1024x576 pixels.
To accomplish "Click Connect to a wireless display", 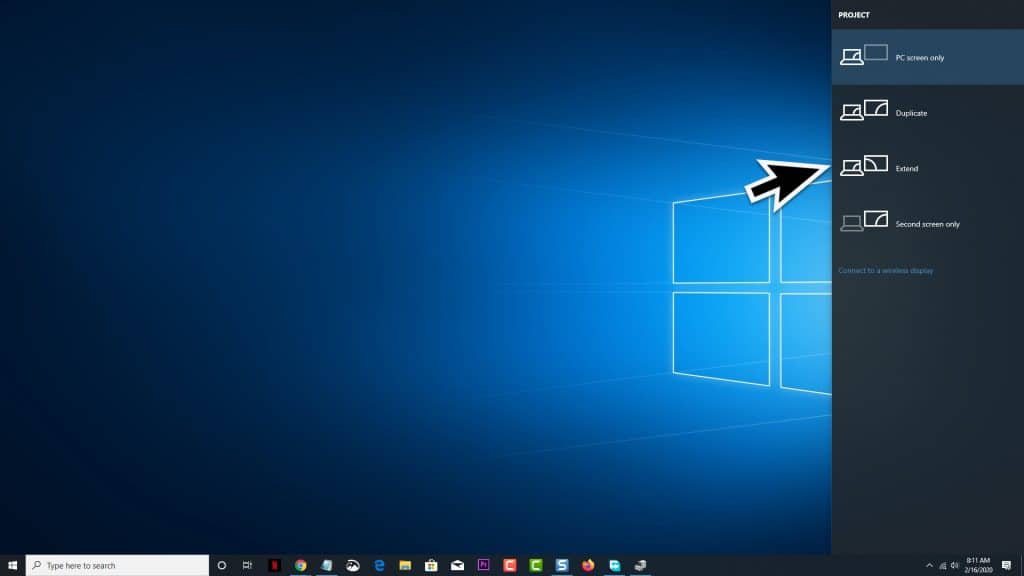I will (x=888, y=270).
